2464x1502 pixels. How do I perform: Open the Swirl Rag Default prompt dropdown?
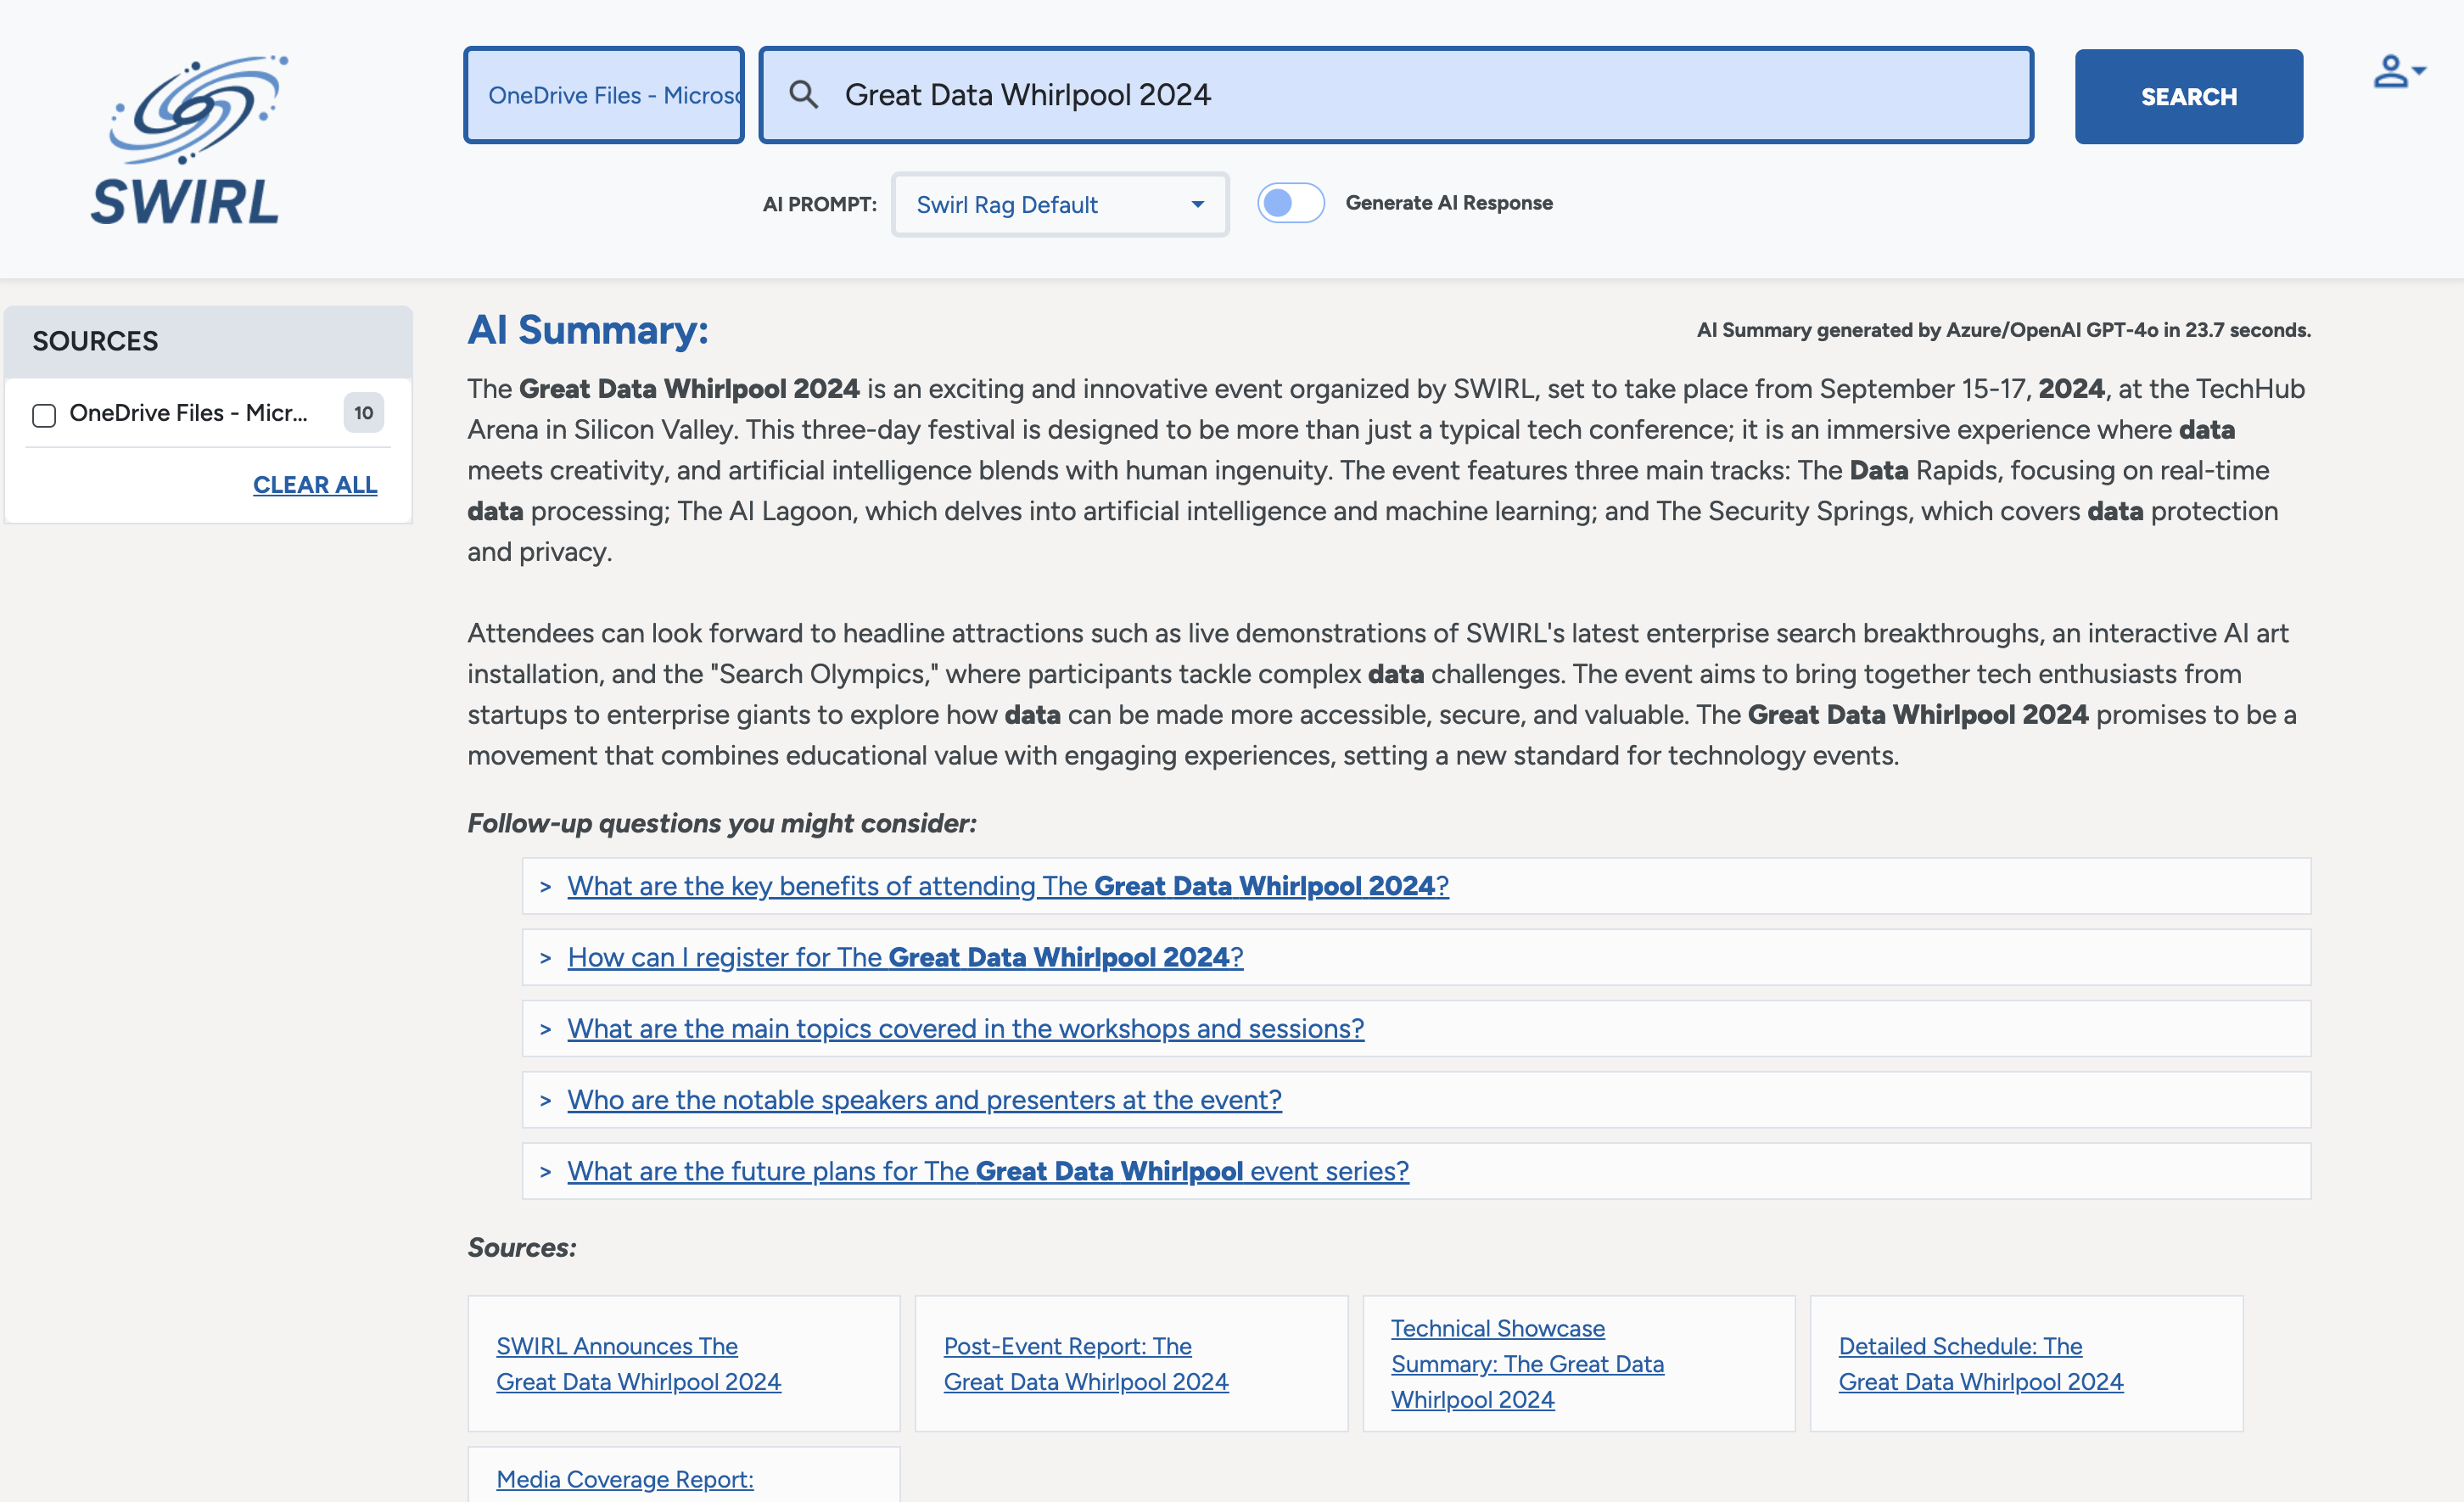1059,205
